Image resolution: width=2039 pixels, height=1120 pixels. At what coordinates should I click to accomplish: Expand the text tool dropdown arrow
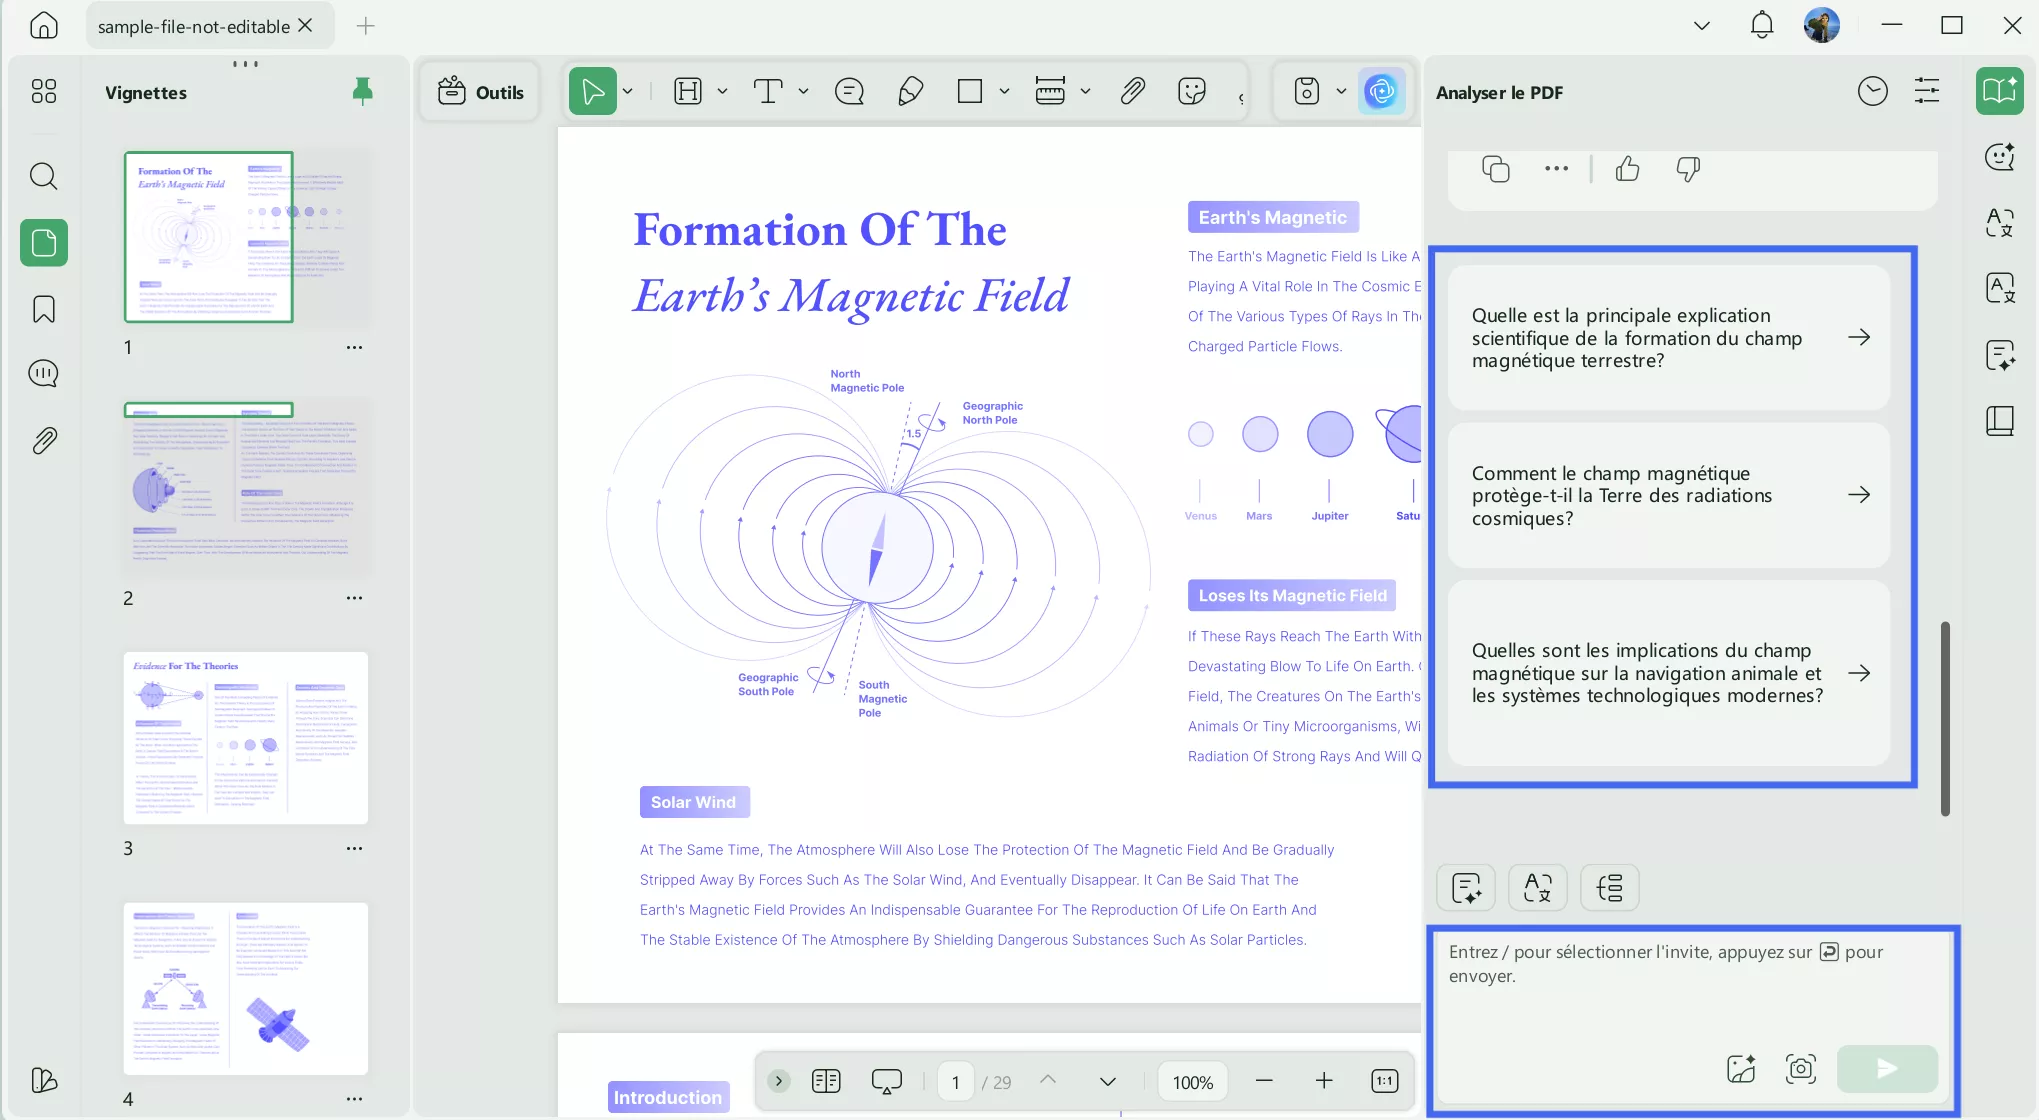(x=803, y=92)
